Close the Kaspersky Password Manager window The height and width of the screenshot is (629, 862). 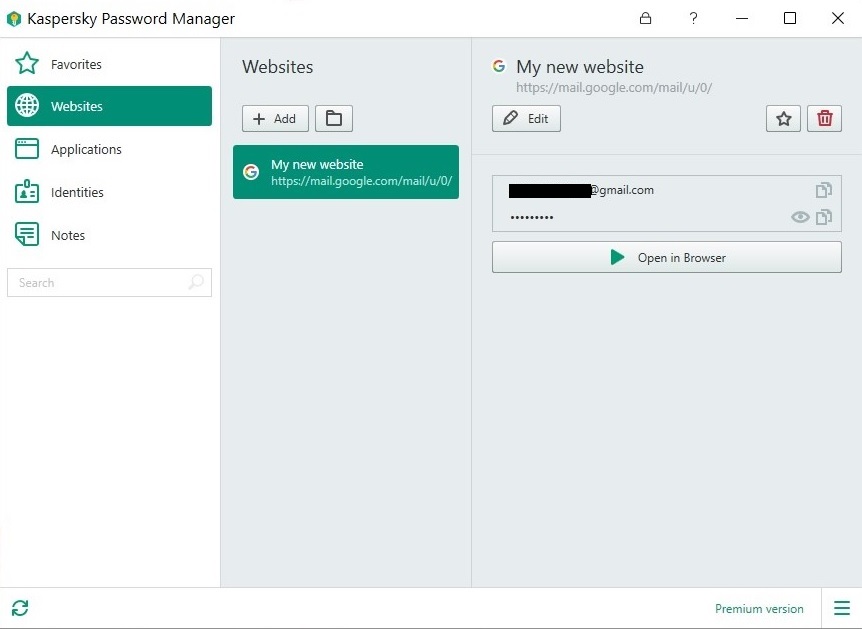(837, 18)
